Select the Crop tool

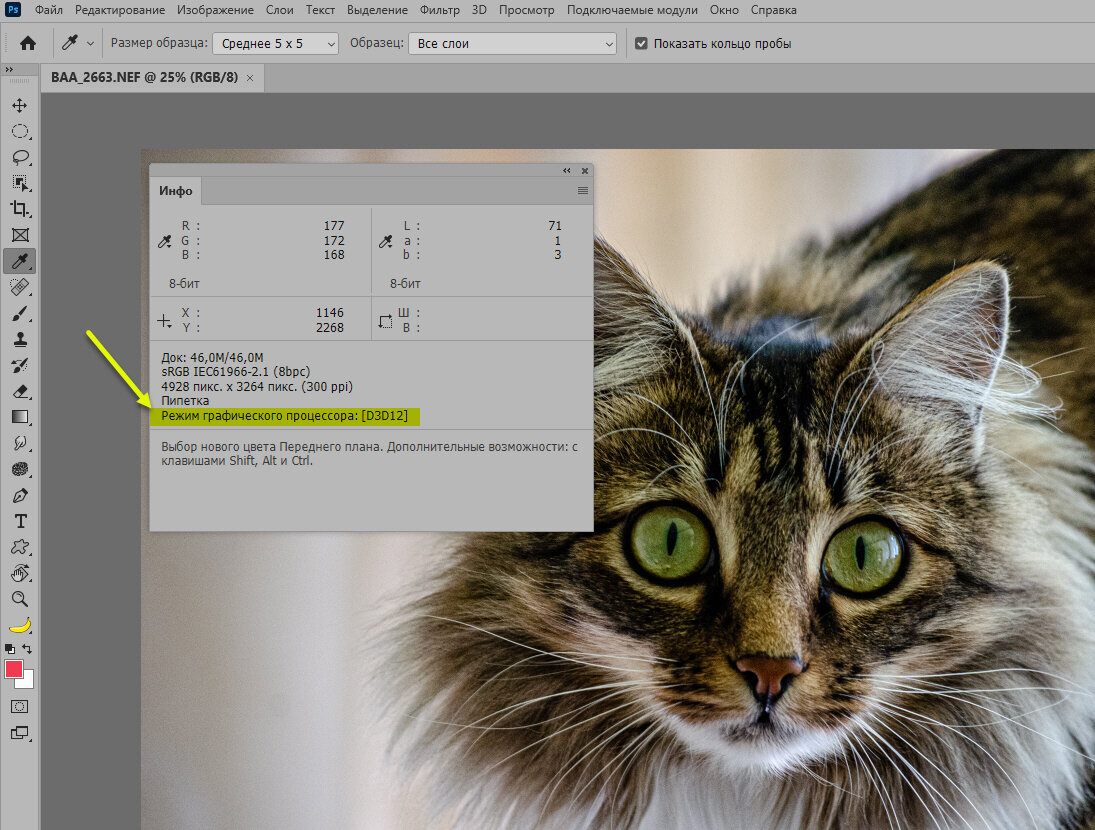(20, 209)
